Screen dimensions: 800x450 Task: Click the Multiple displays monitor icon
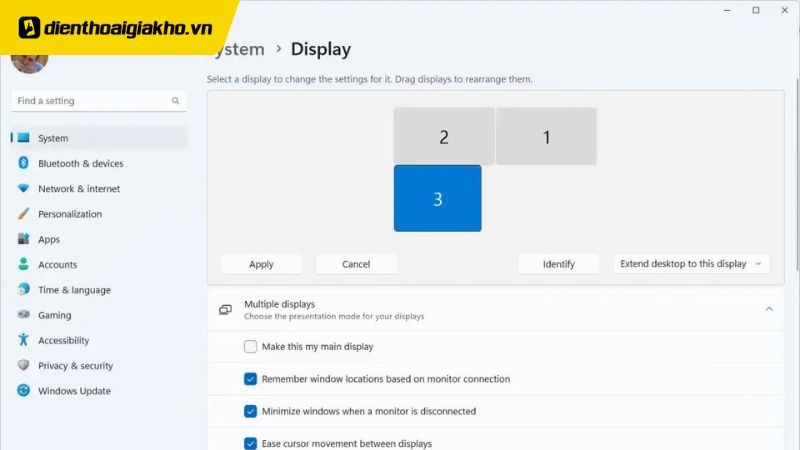point(225,310)
